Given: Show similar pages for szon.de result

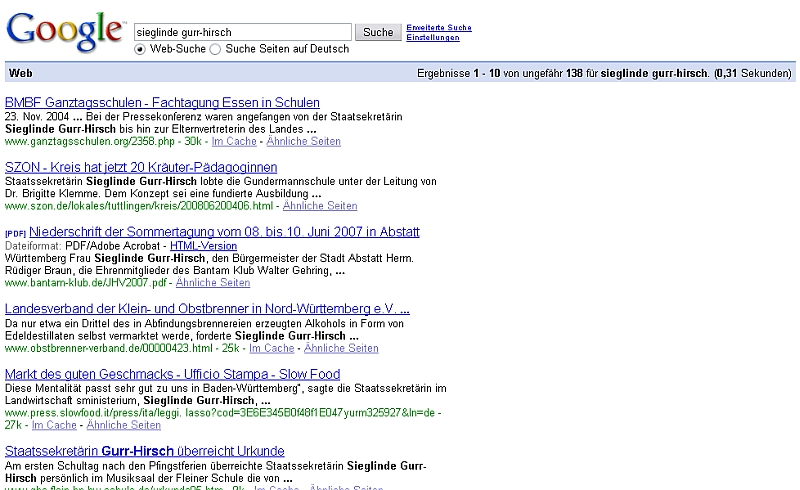Looking at the screenshot, I should point(320,206).
